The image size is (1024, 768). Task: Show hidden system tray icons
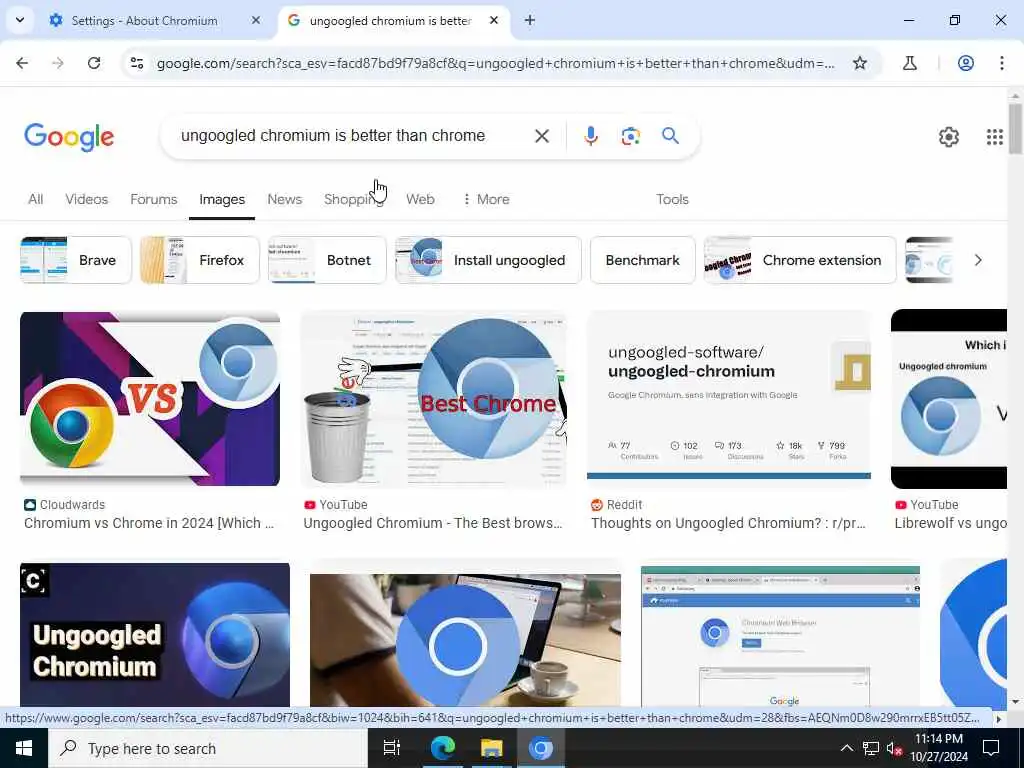click(846, 748)
